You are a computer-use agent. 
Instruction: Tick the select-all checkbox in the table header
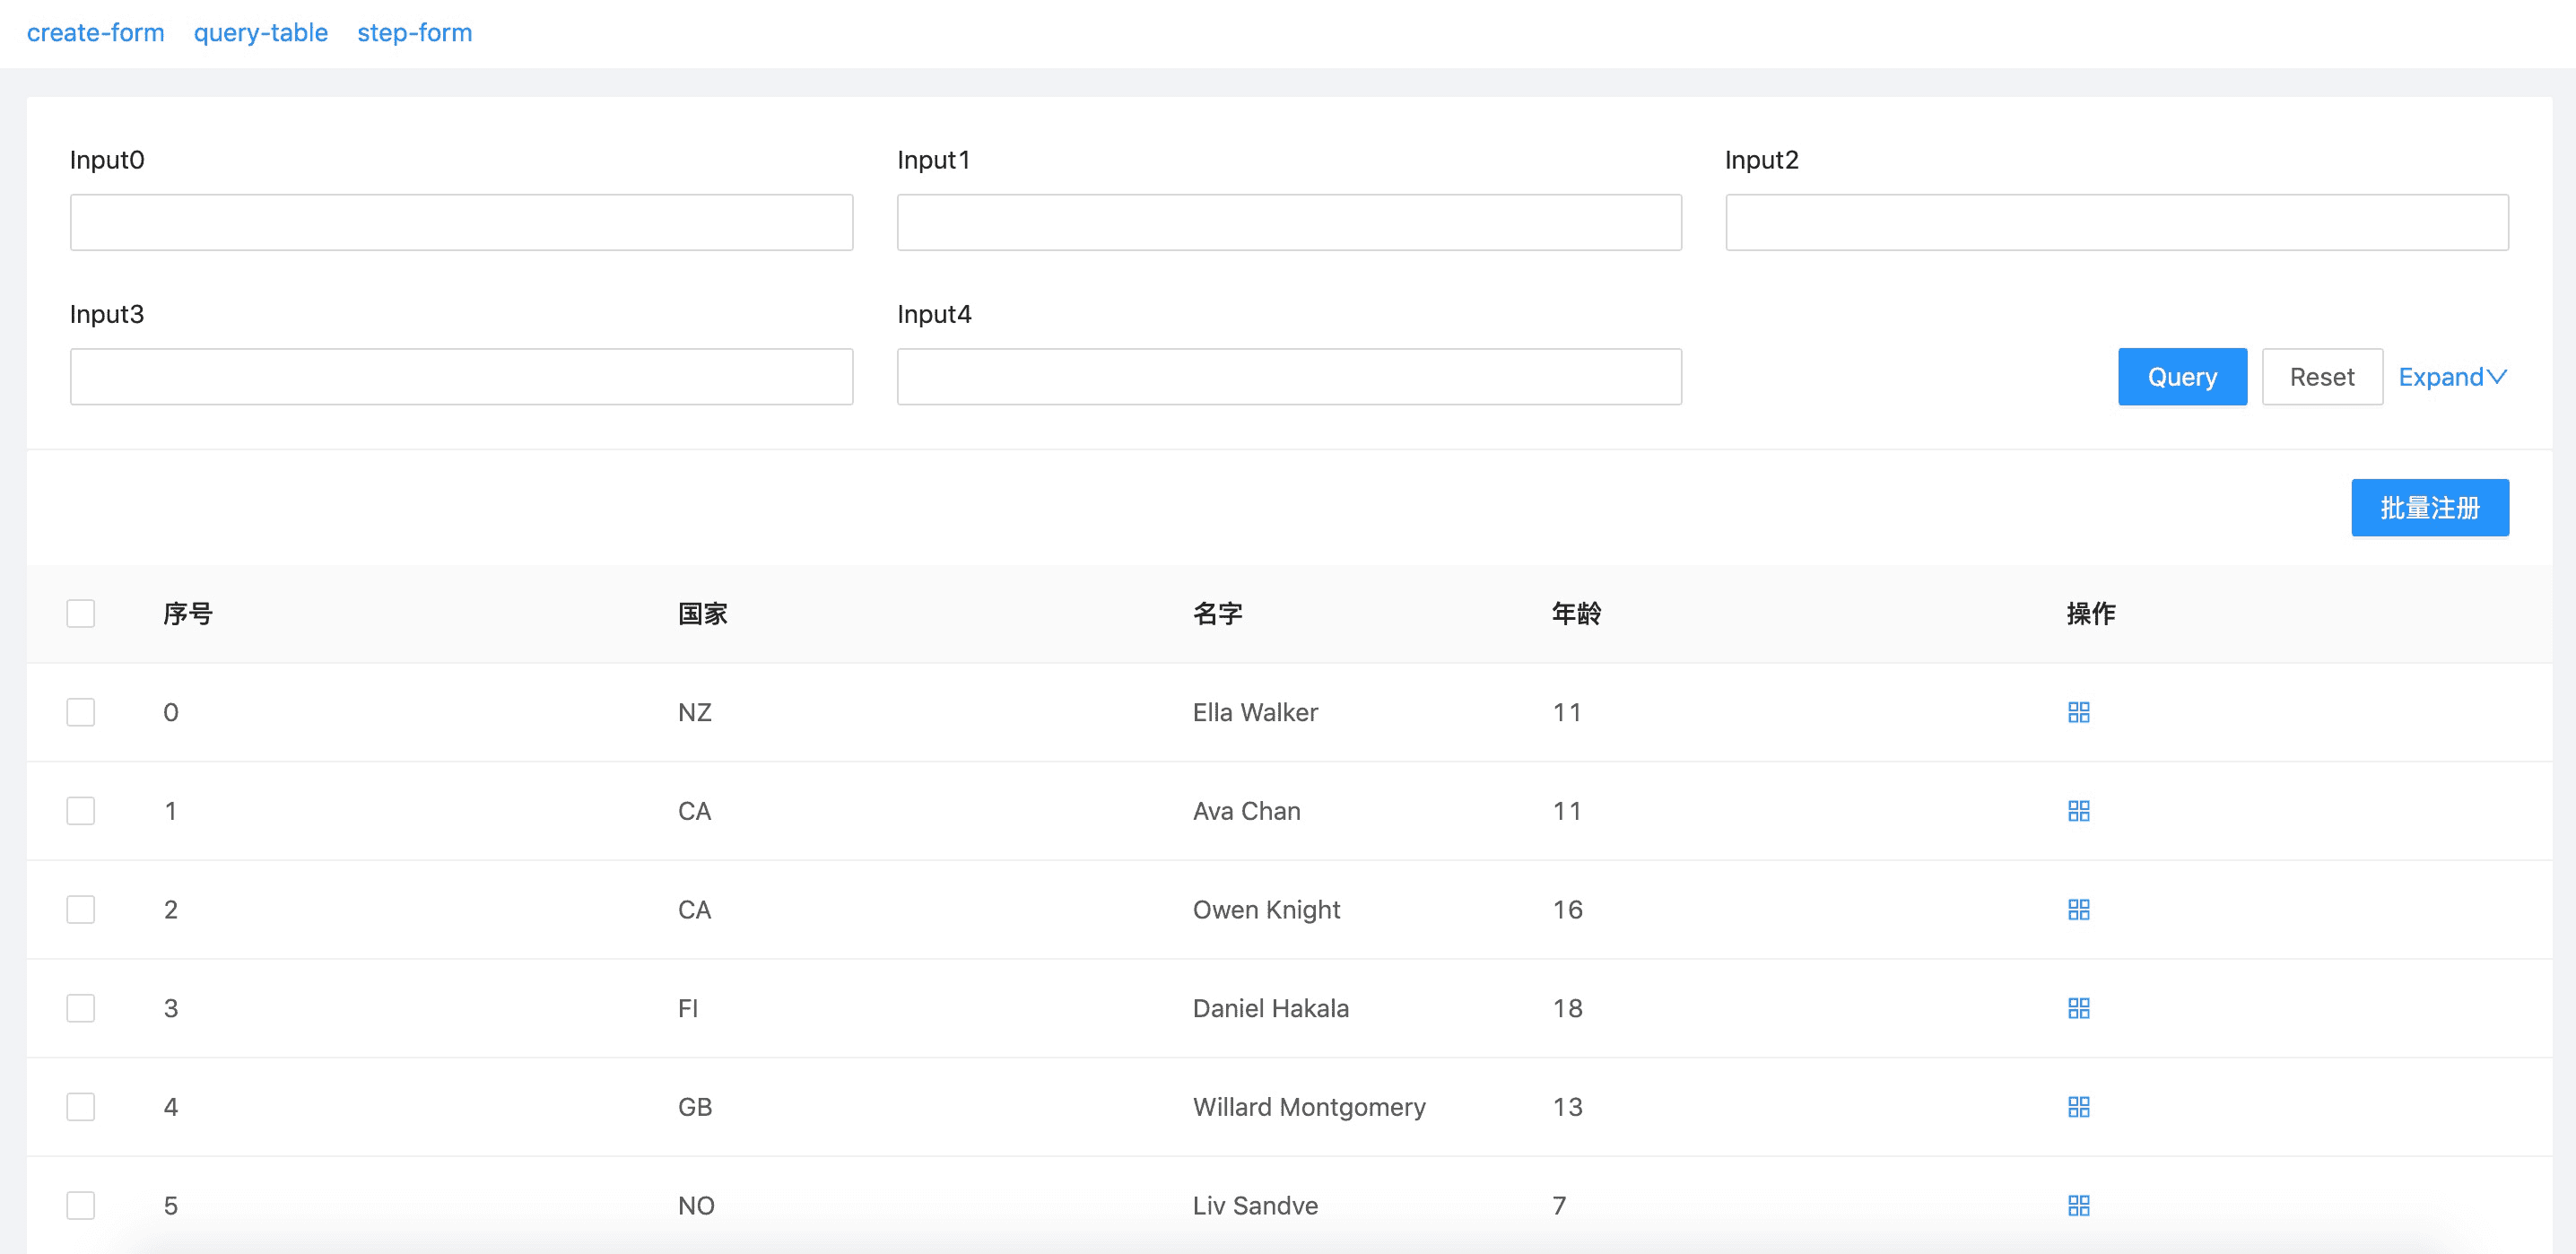tap(81, 613)
